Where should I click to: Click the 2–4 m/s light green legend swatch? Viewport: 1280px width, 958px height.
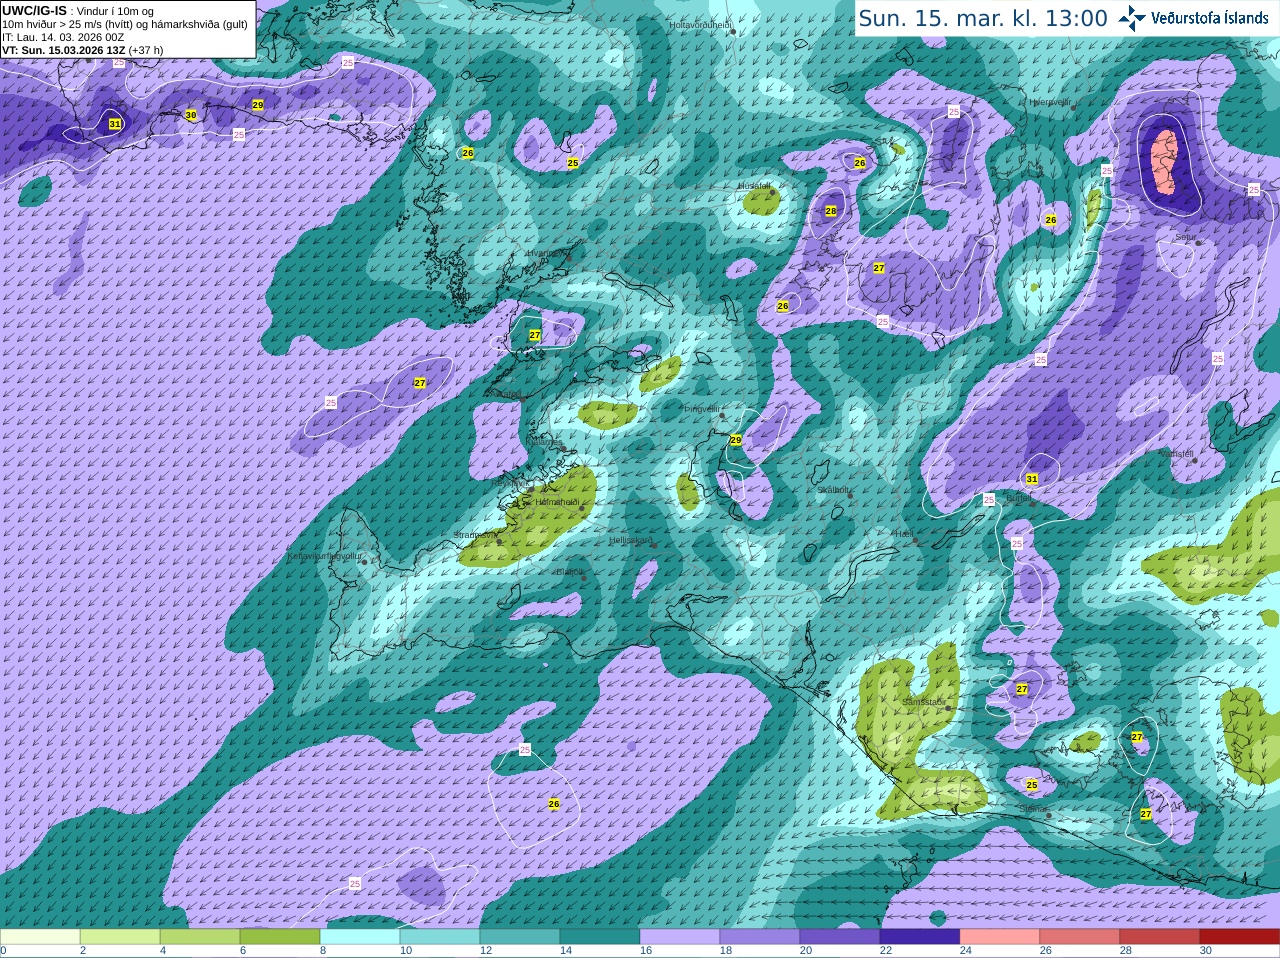(x=120, y=937)
